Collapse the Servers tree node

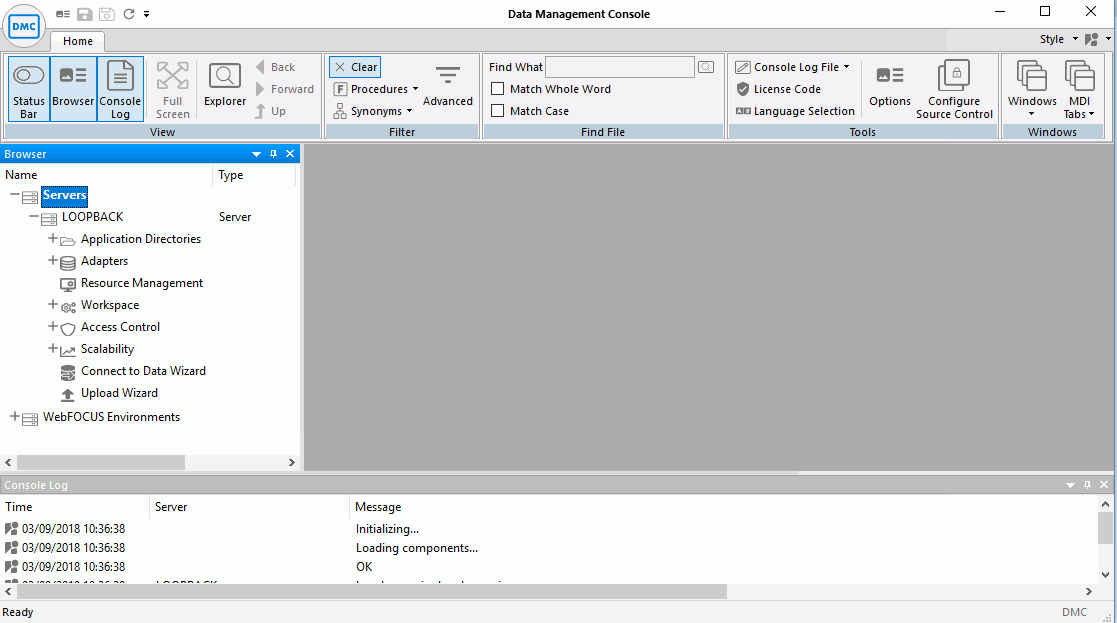14,194
